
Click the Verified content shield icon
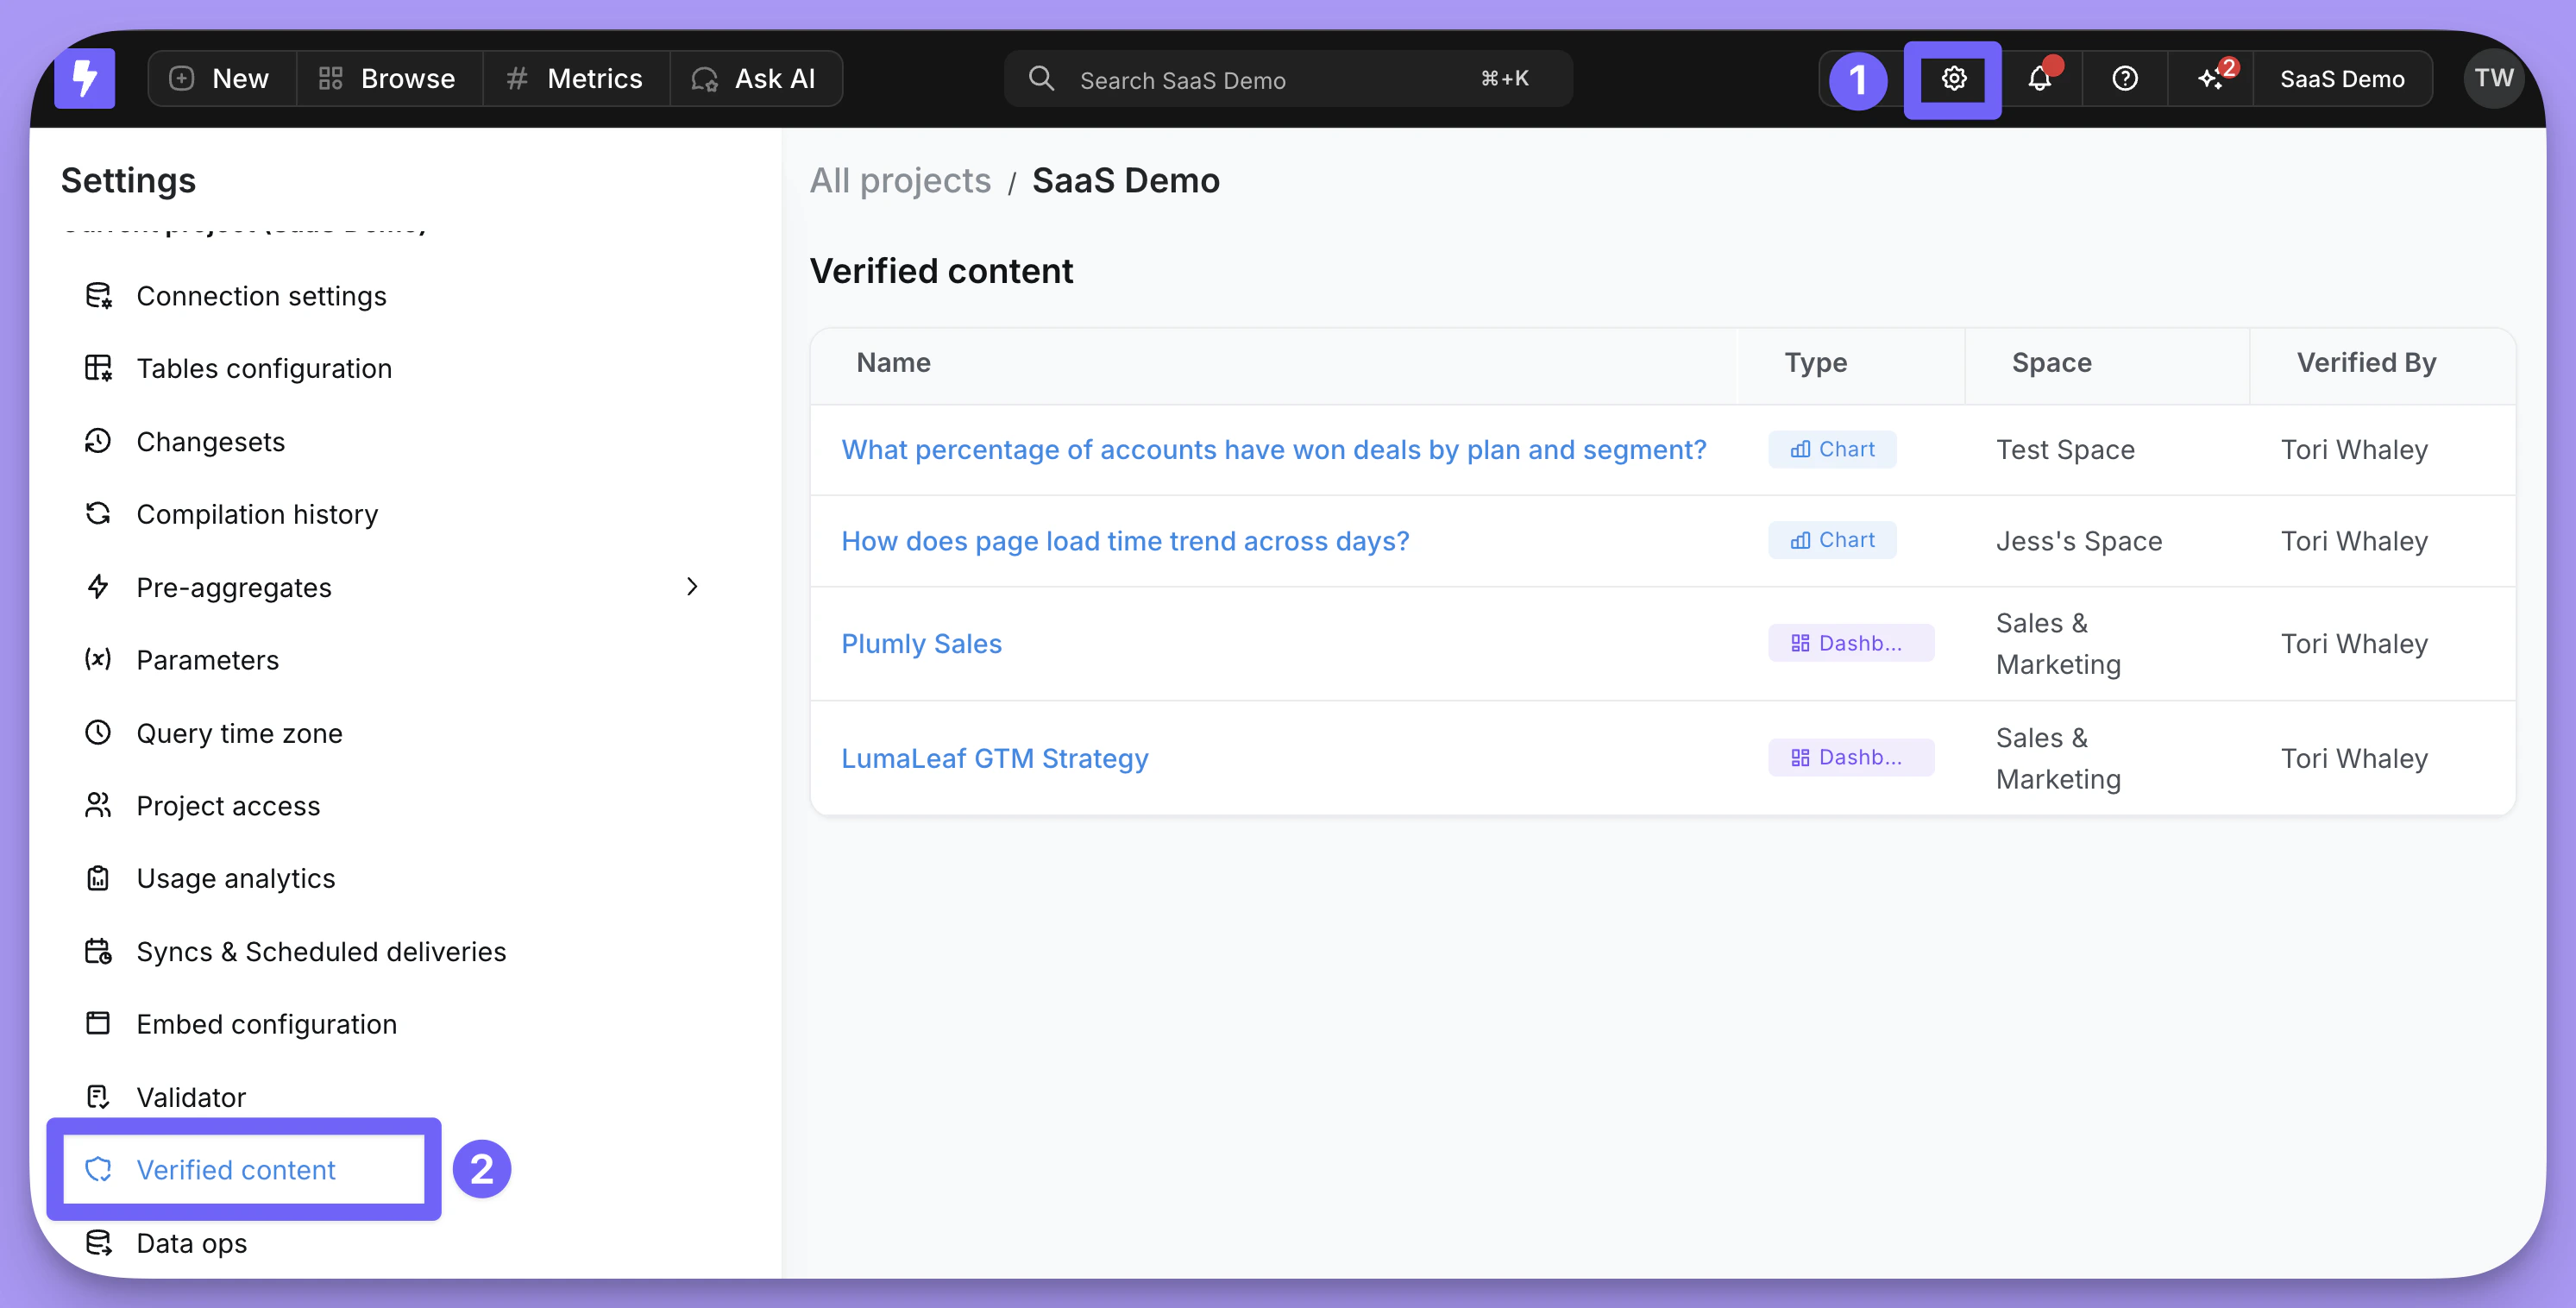tap(98, 1168)
